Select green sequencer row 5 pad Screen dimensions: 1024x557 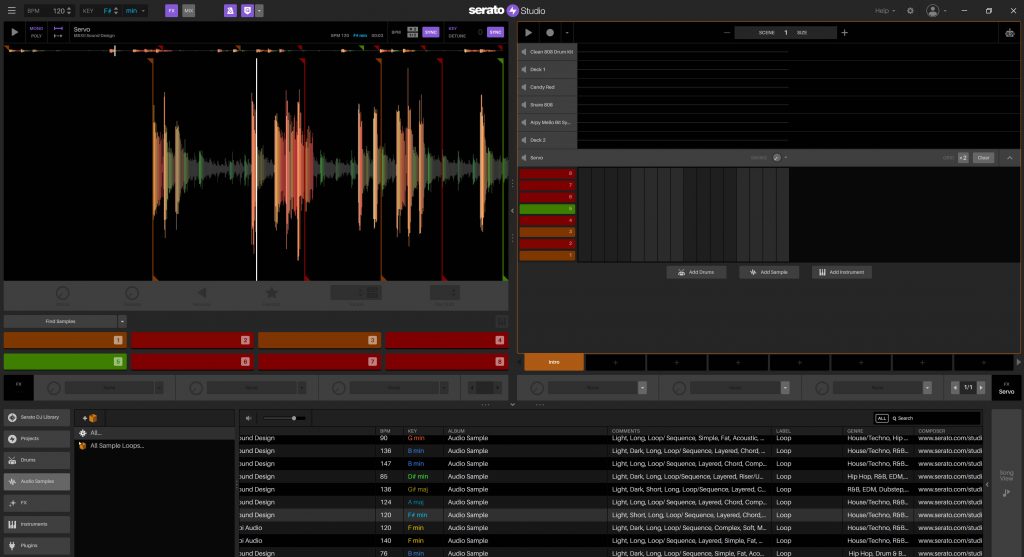(x=547, y=209)
